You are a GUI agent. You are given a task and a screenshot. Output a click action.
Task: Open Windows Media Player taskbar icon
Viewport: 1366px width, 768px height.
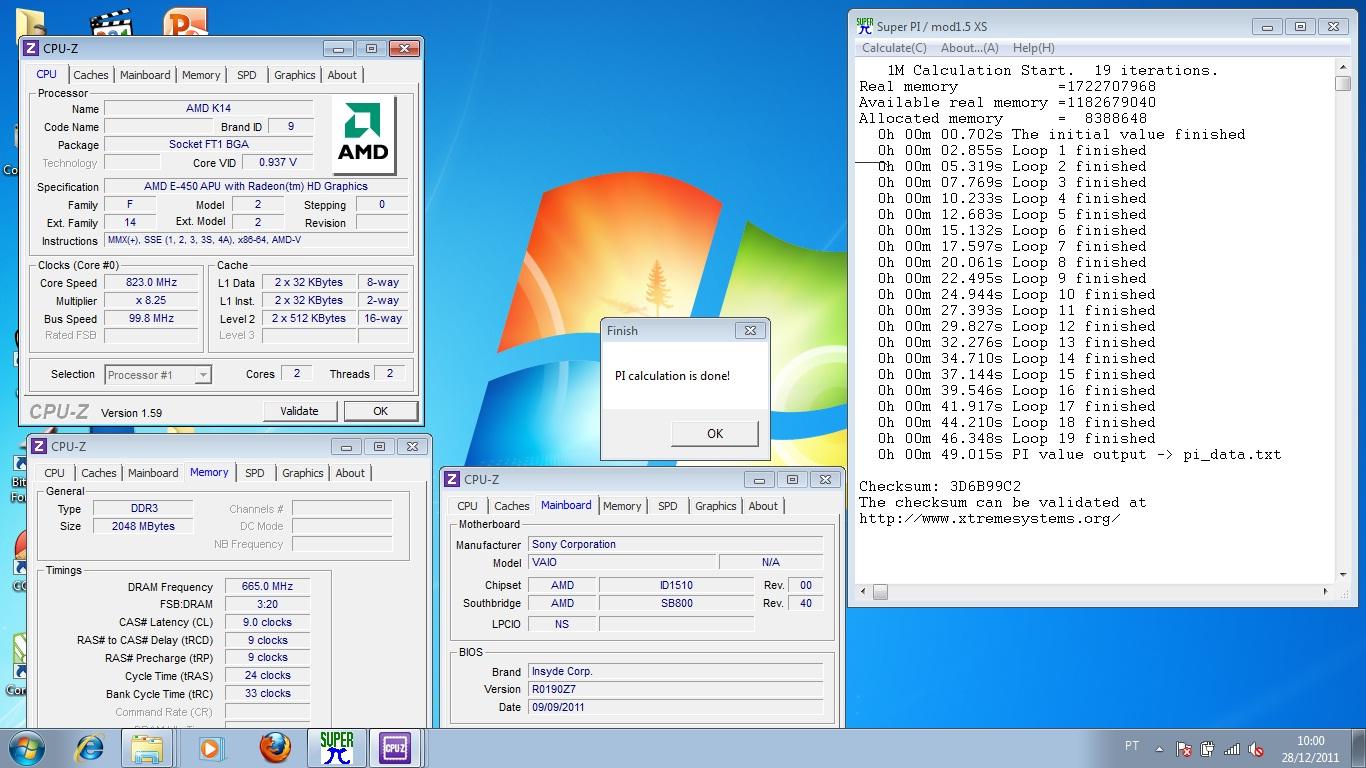pos(210,748)
